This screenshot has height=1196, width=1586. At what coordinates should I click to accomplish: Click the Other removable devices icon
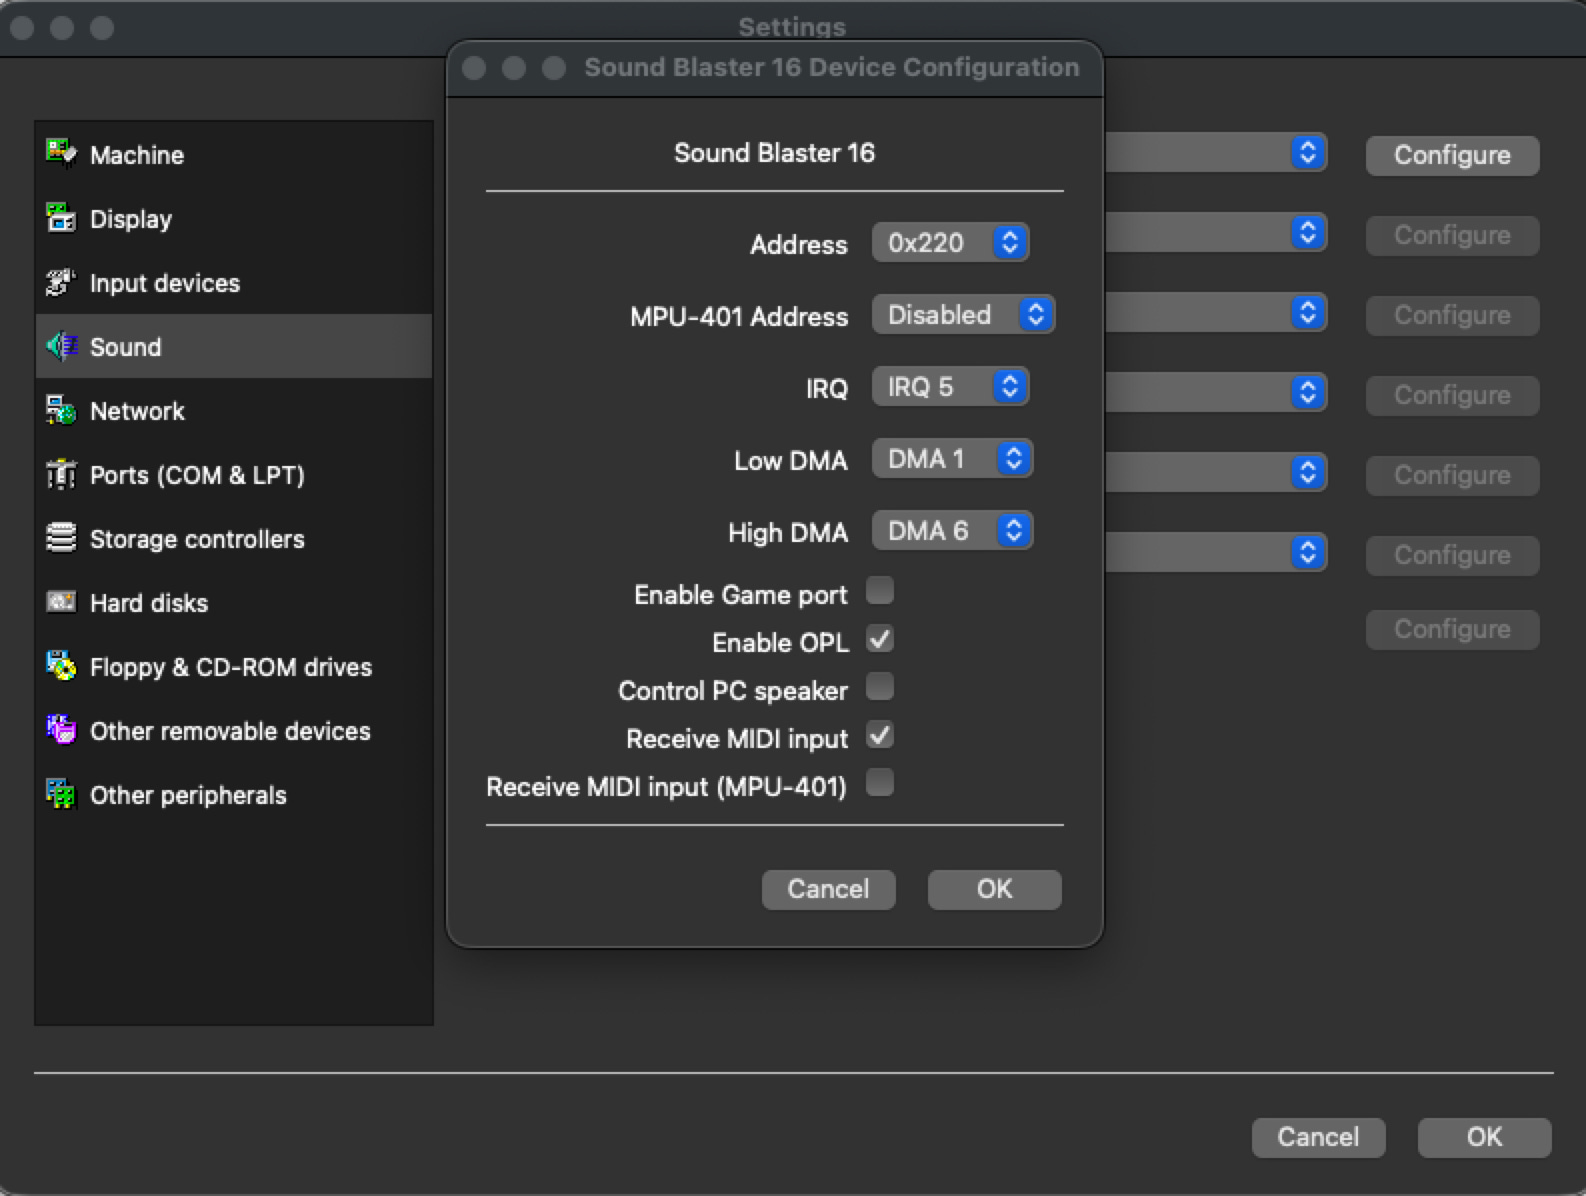[x=61, y=730]
